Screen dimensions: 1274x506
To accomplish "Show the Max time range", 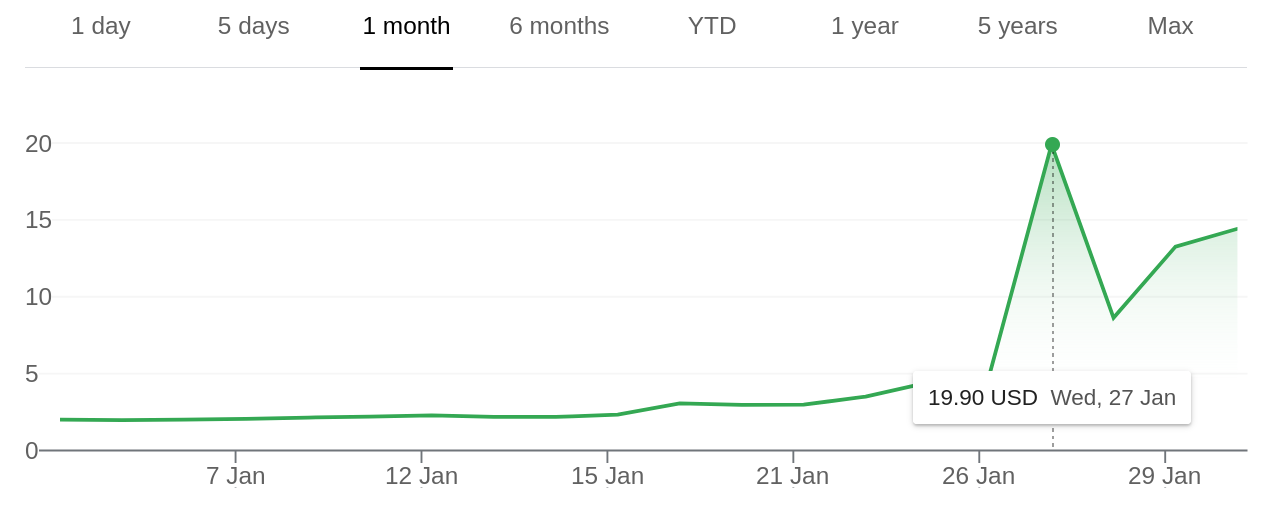I will click(x=1170, y=26).
